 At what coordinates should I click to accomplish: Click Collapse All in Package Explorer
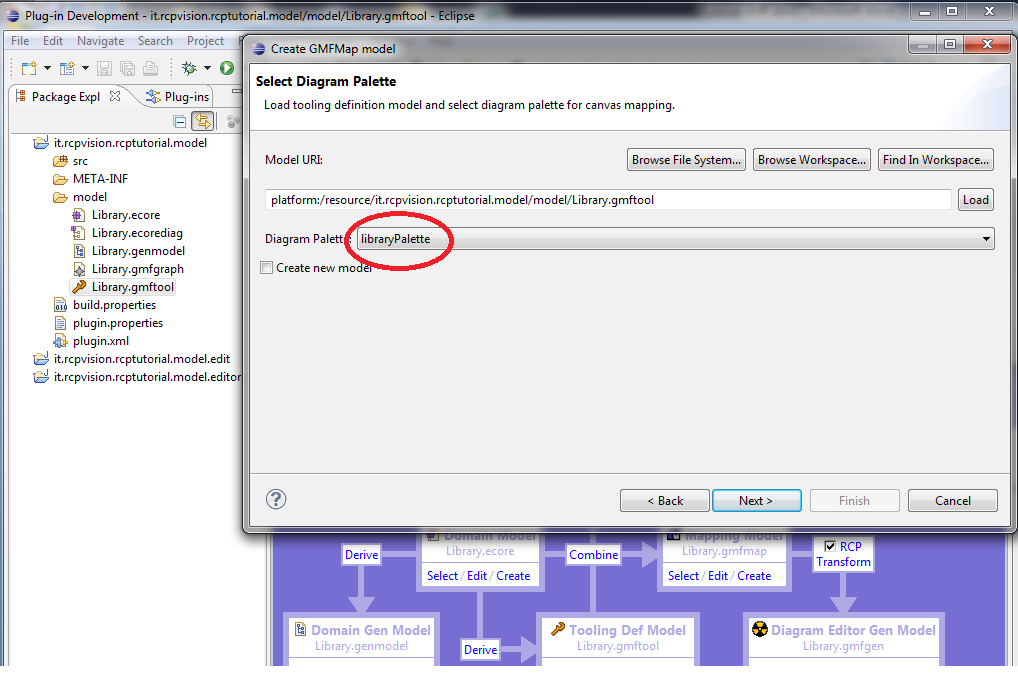(180, 121)
